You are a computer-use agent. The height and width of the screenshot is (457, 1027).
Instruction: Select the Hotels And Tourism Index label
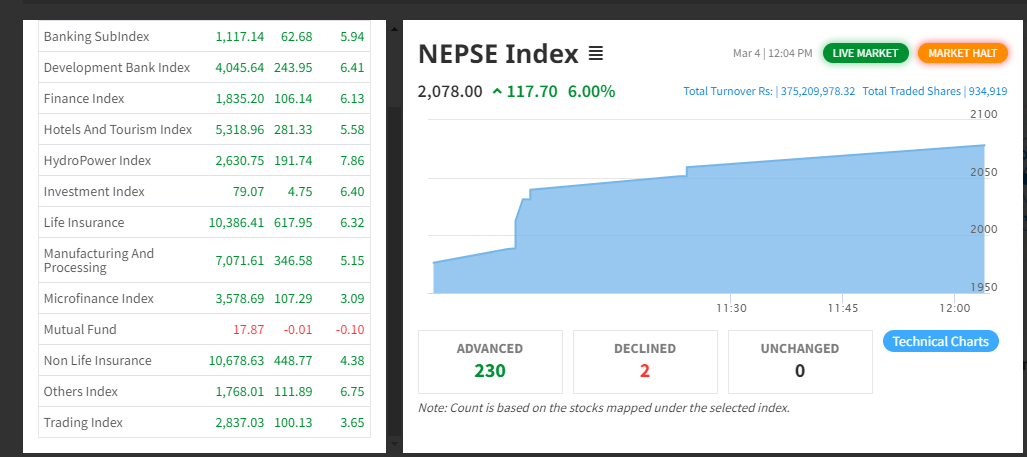point(118,130)
